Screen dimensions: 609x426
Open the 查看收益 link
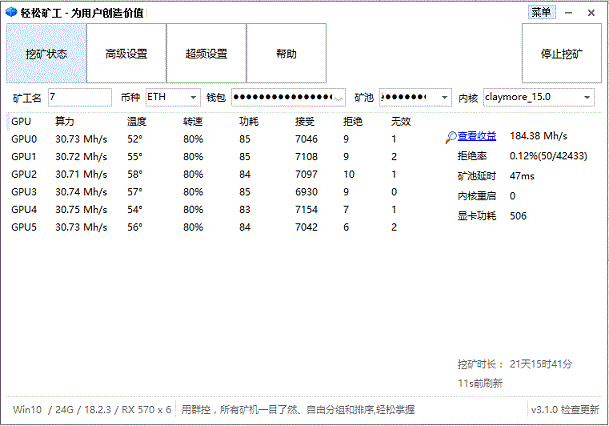(477, 135)
